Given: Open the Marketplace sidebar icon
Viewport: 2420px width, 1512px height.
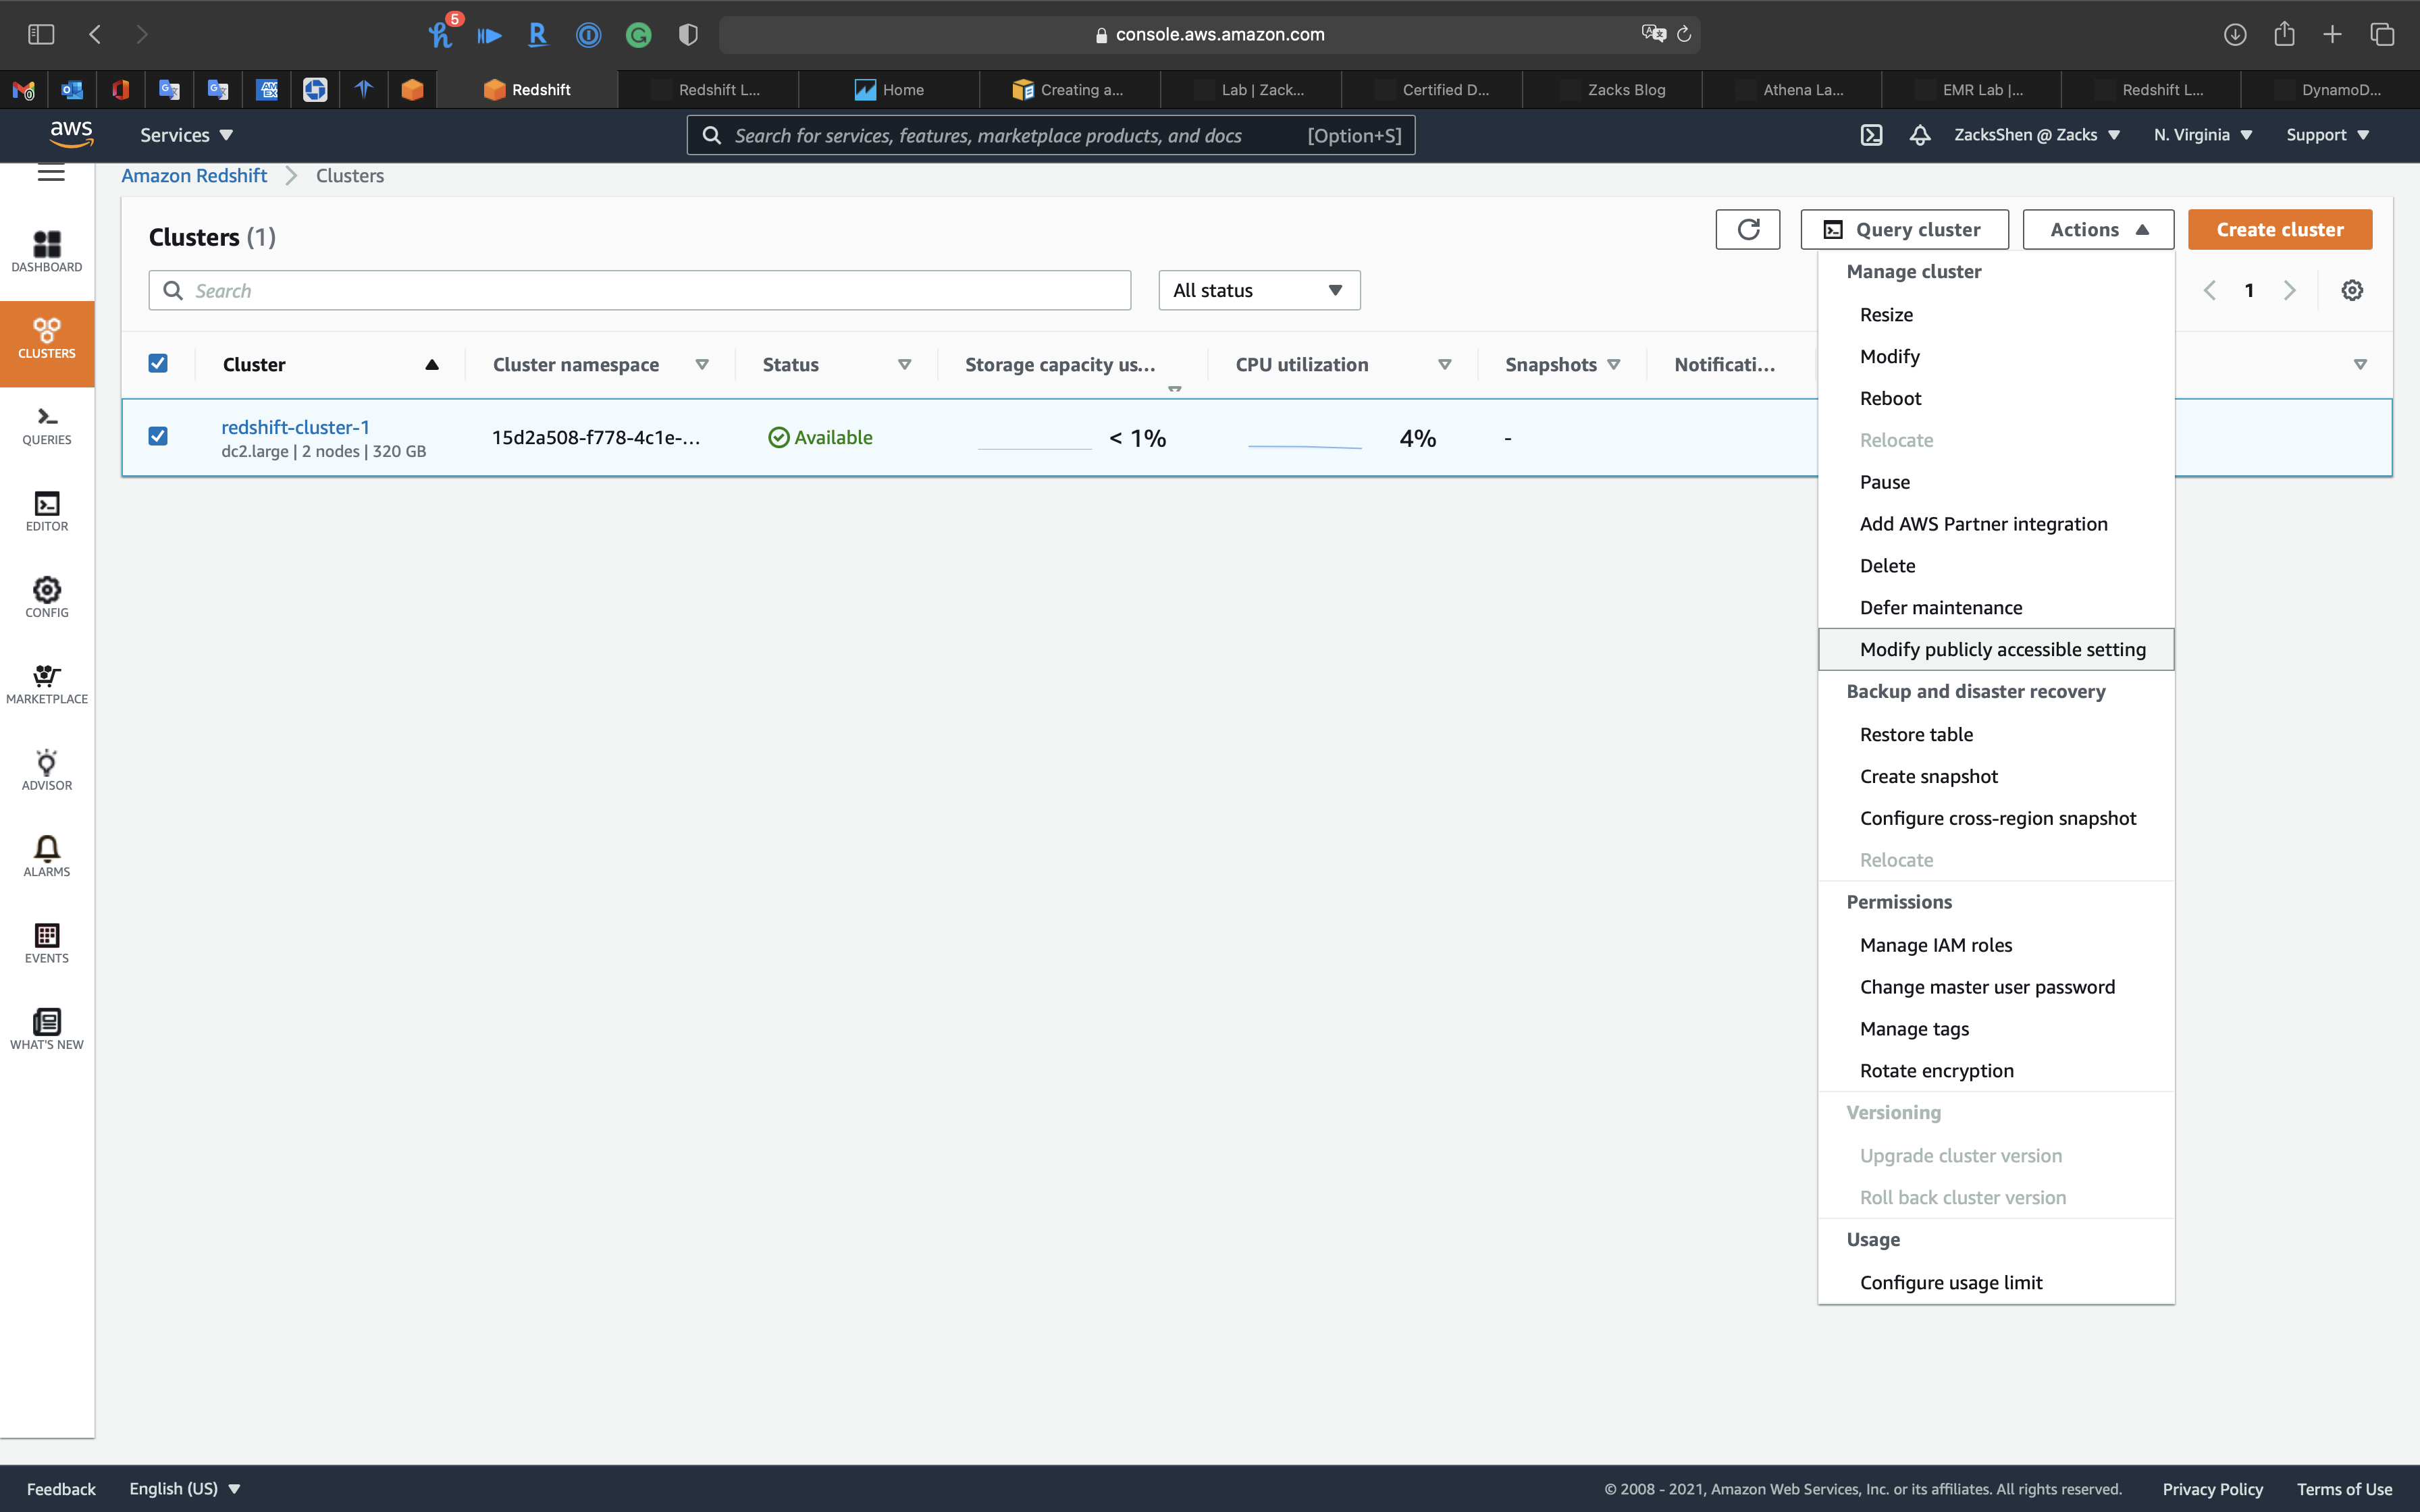Looking at the screenshot, I should (x=47, y=684).
